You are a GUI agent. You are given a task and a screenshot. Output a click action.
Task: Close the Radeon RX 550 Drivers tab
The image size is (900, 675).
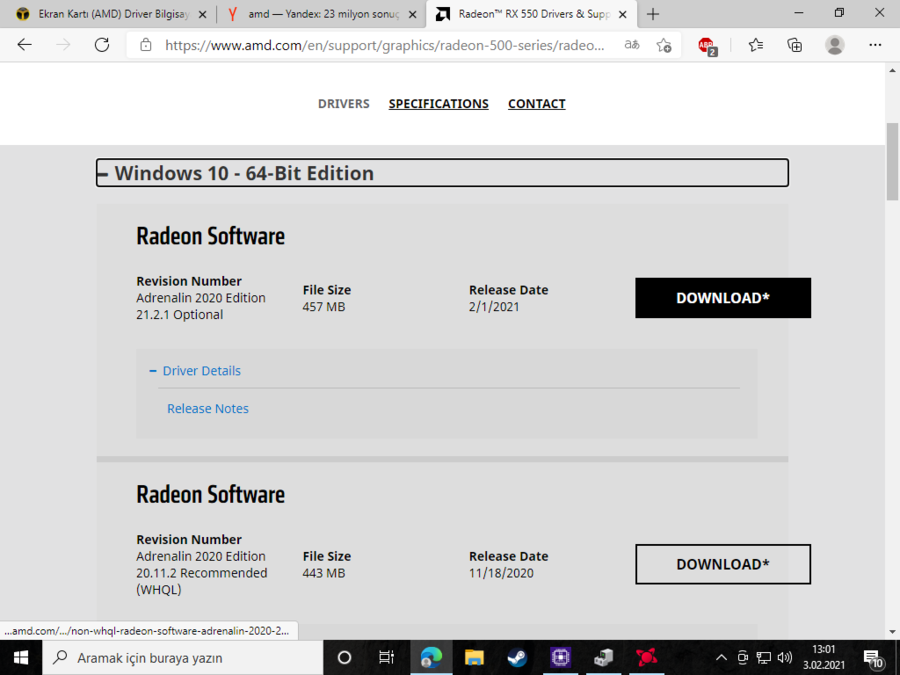tap(623, 15)
